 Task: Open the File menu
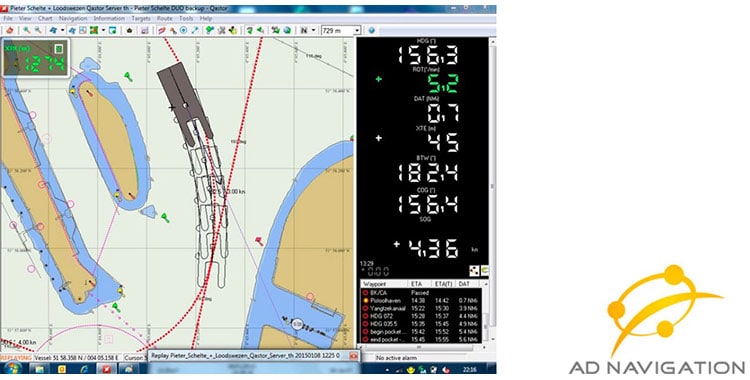[x=8, y=18]
